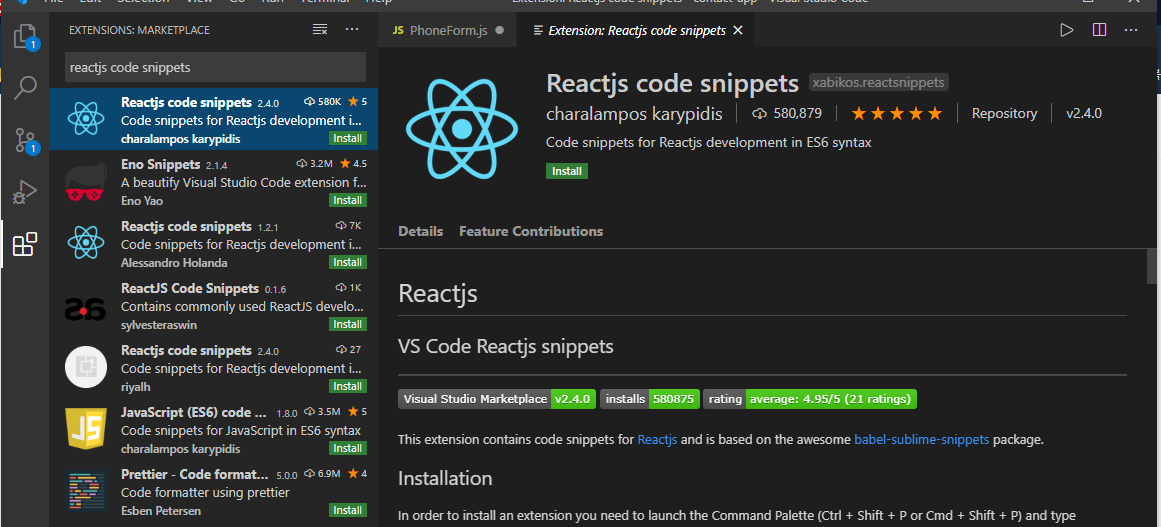
Task: Select ReactJS Code Snippets 0.1.6 row title
Action: (190, 288)
